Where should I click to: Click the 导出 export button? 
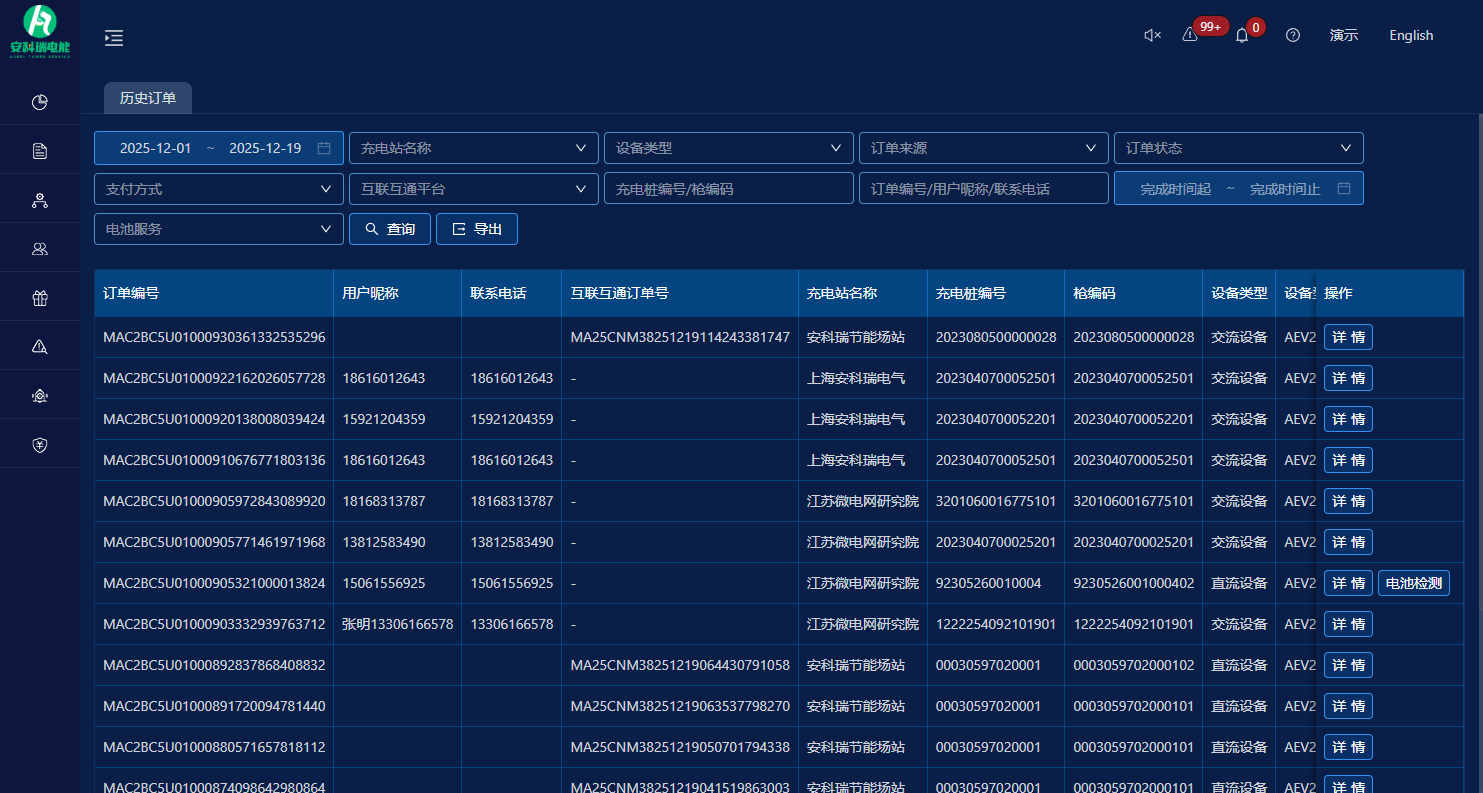pyautogui.click(x=477, y=229)
